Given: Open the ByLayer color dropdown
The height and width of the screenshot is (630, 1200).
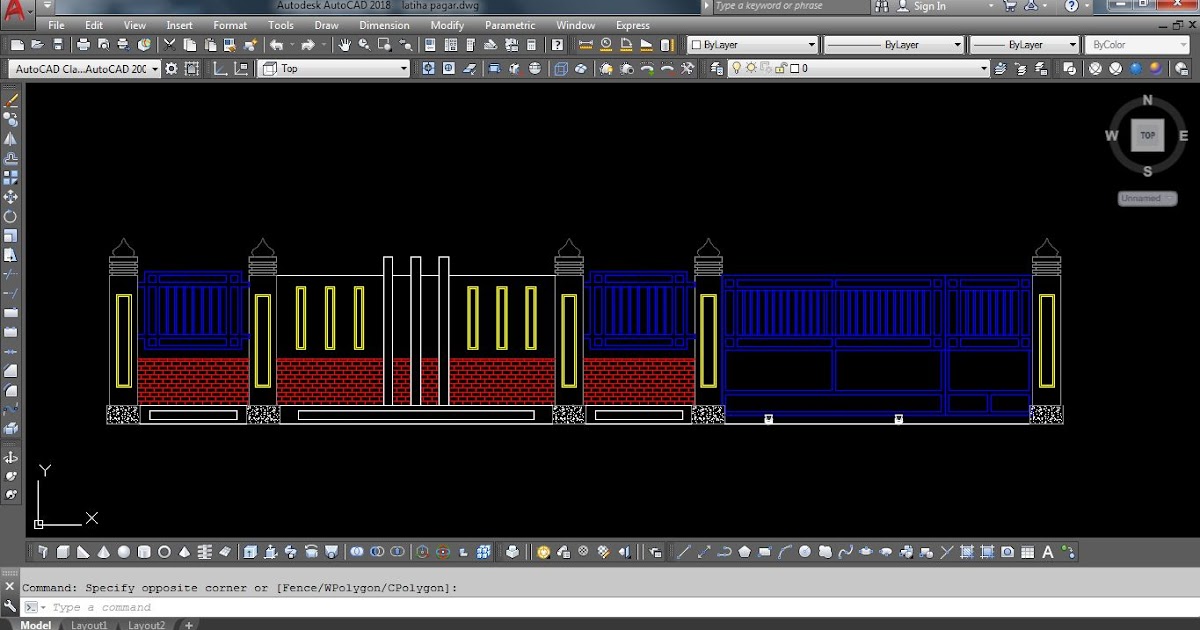Looking at the screenshot, I should (810, 44).
